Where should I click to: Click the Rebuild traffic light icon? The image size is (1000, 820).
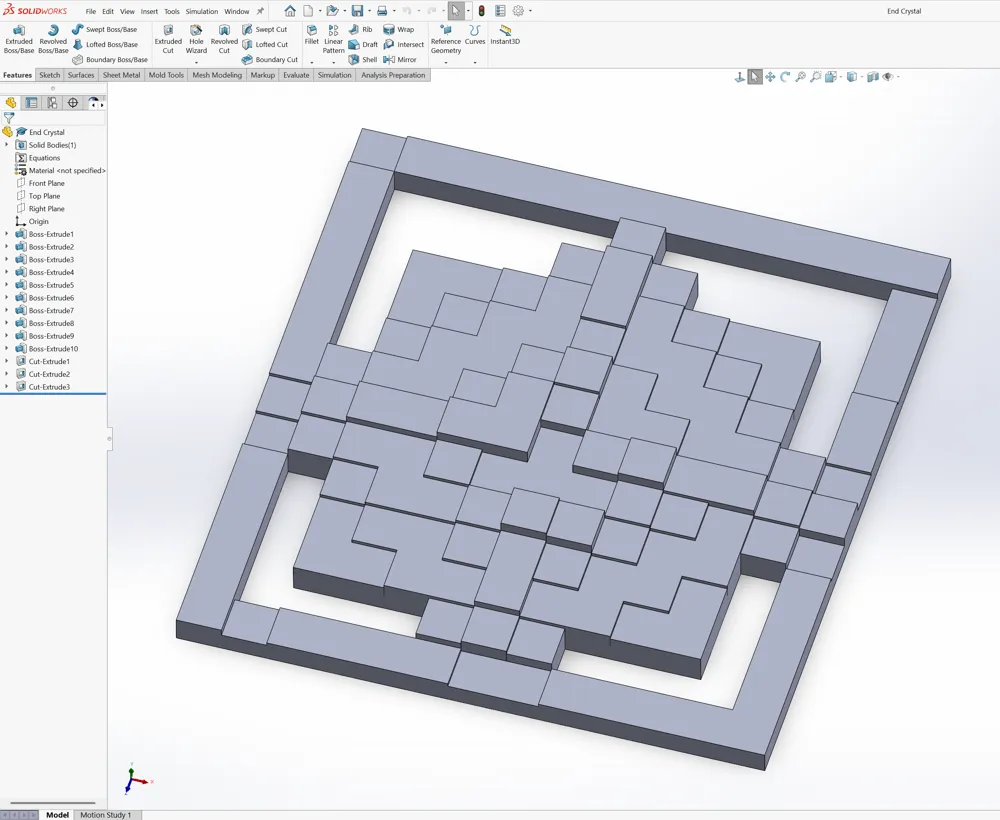pos(482,11)
